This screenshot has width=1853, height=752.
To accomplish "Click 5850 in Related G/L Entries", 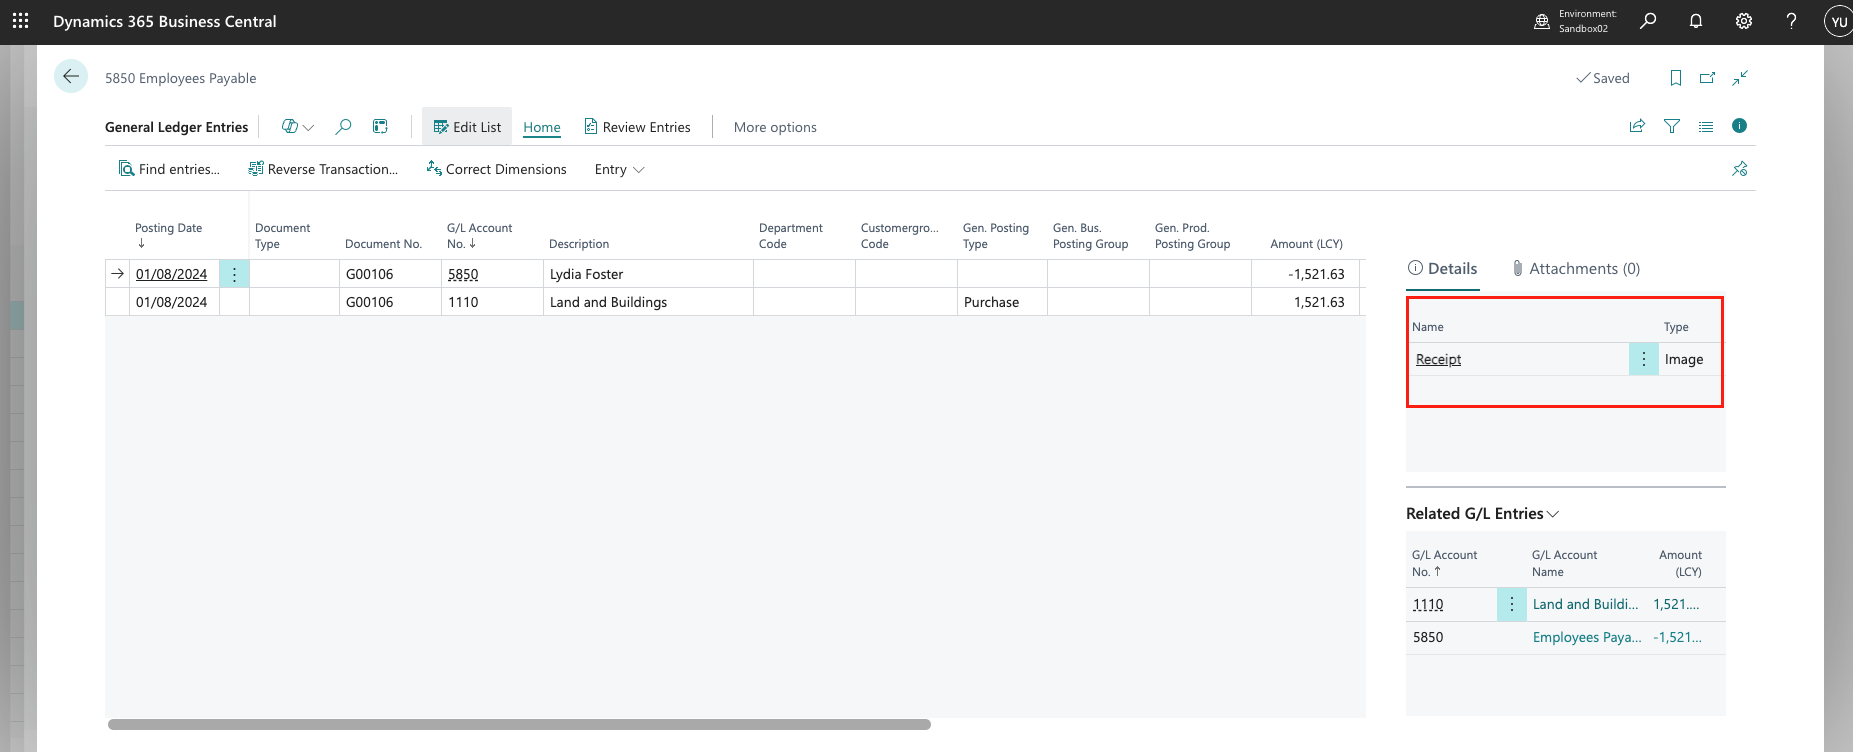I will click(x=1428, y=637).
